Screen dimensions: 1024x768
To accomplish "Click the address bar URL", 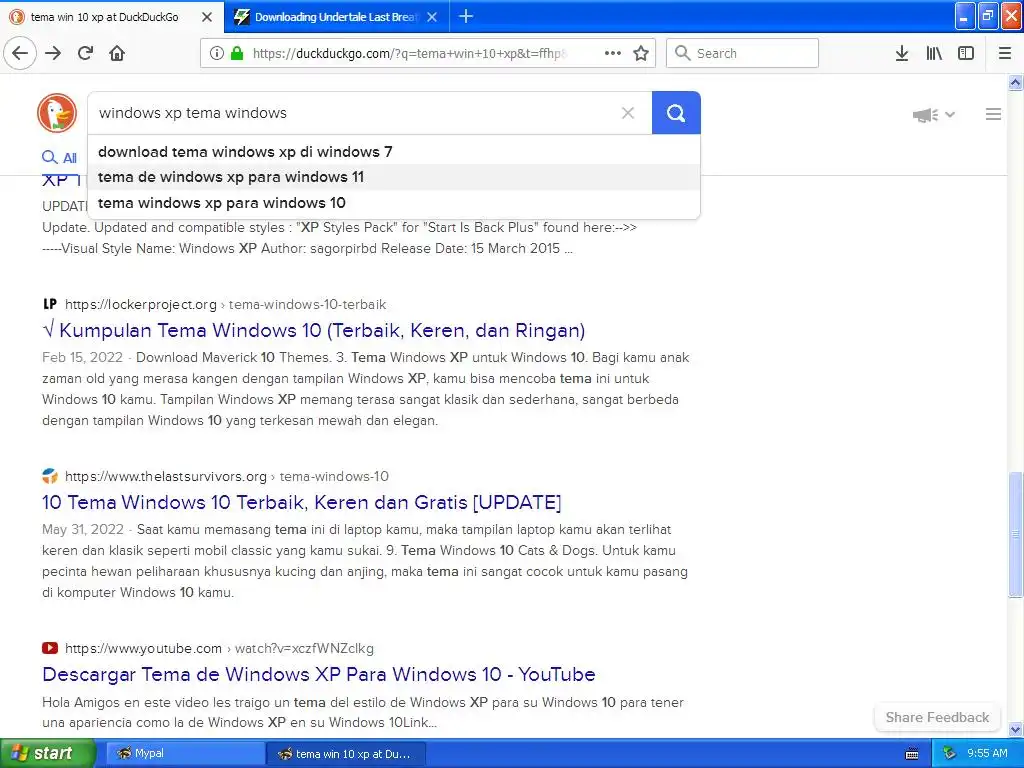I will (409, 54).
